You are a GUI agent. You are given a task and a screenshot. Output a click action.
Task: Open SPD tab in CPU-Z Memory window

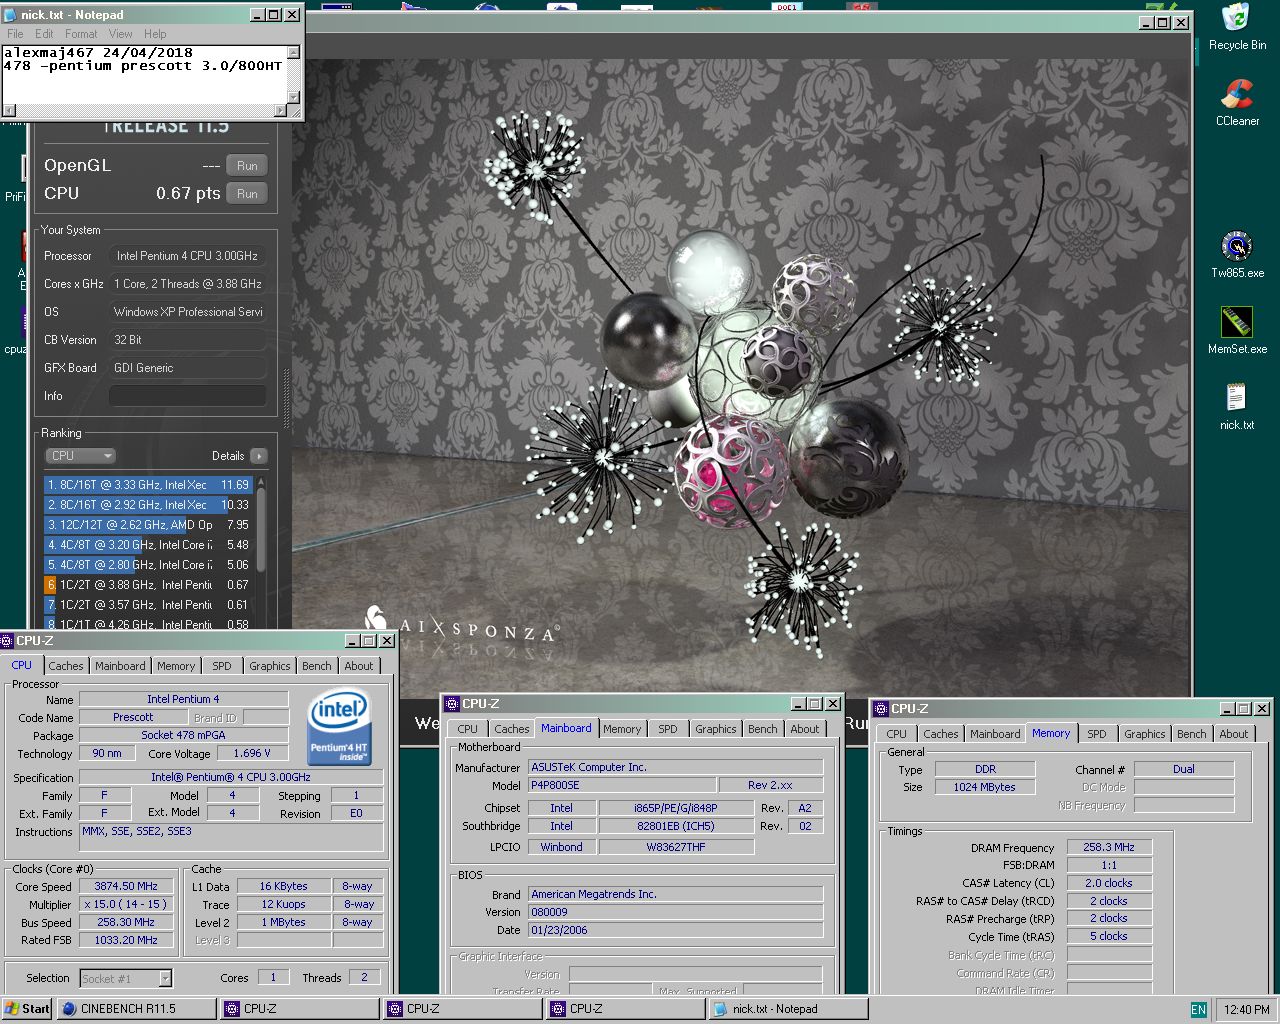tap(1097, 734)
